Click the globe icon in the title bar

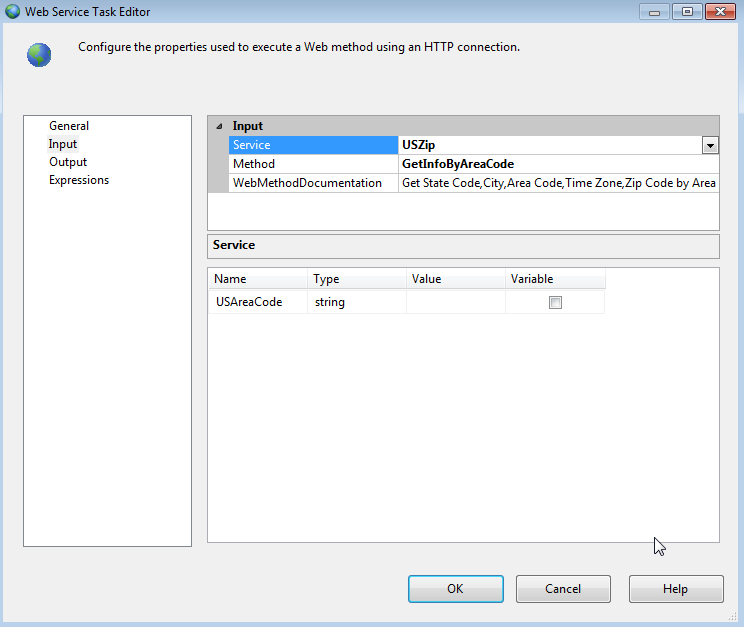[x=12, y=11]
